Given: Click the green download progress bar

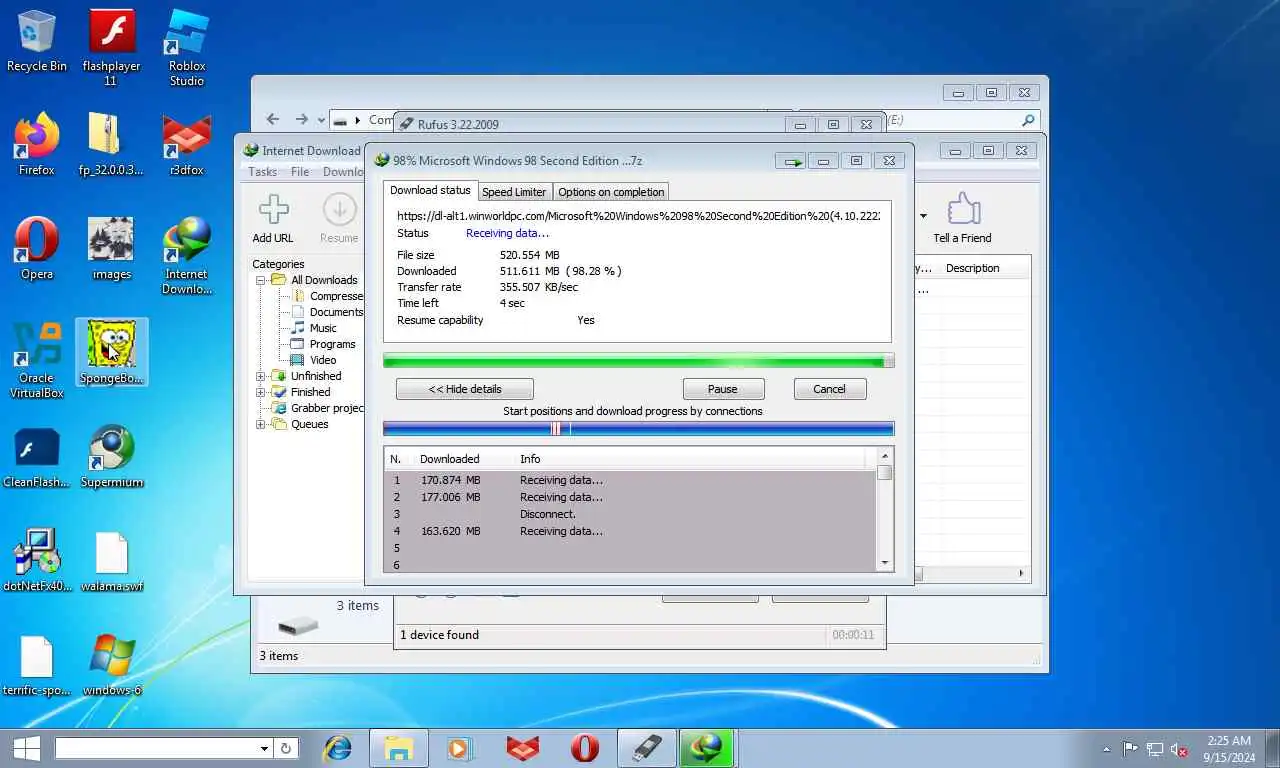Looking at the screenshot, I should tap(638, 361).
